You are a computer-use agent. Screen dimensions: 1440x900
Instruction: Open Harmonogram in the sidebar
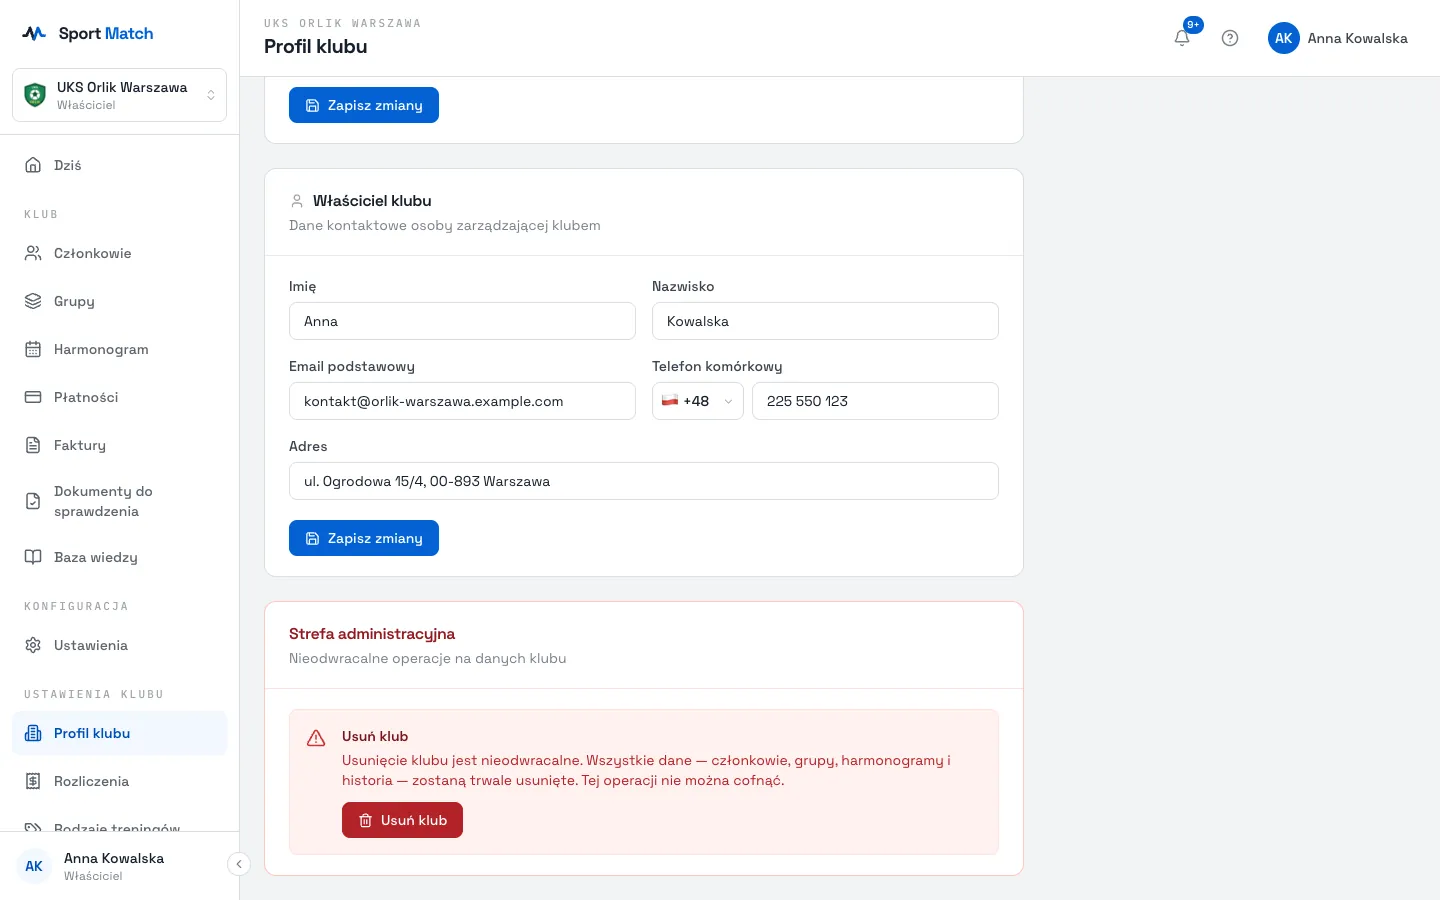(120, 349)
